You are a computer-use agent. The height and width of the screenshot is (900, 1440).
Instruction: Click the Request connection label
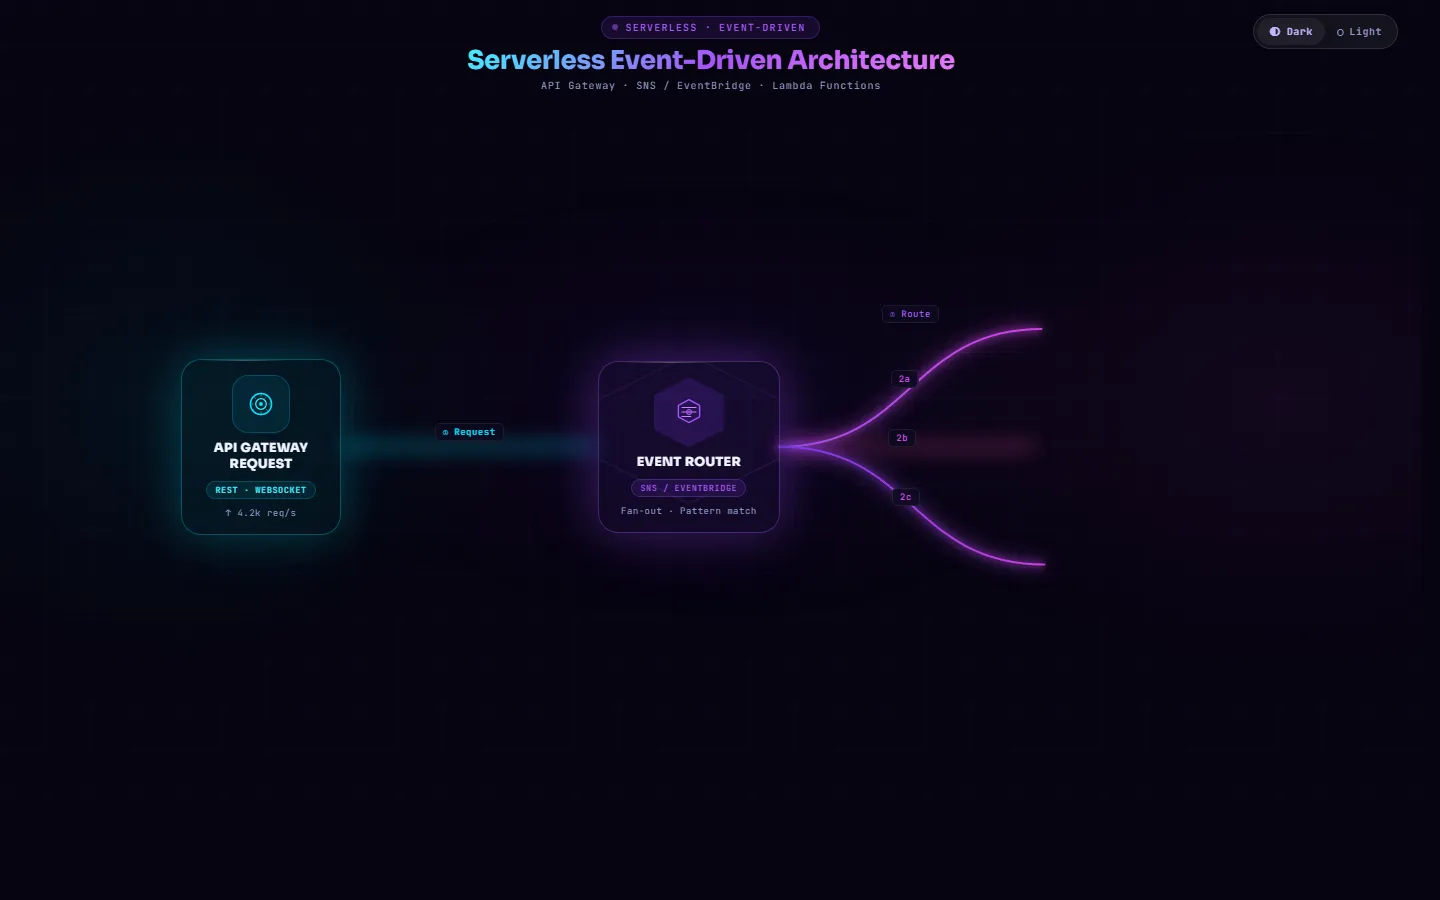point(469,432)
